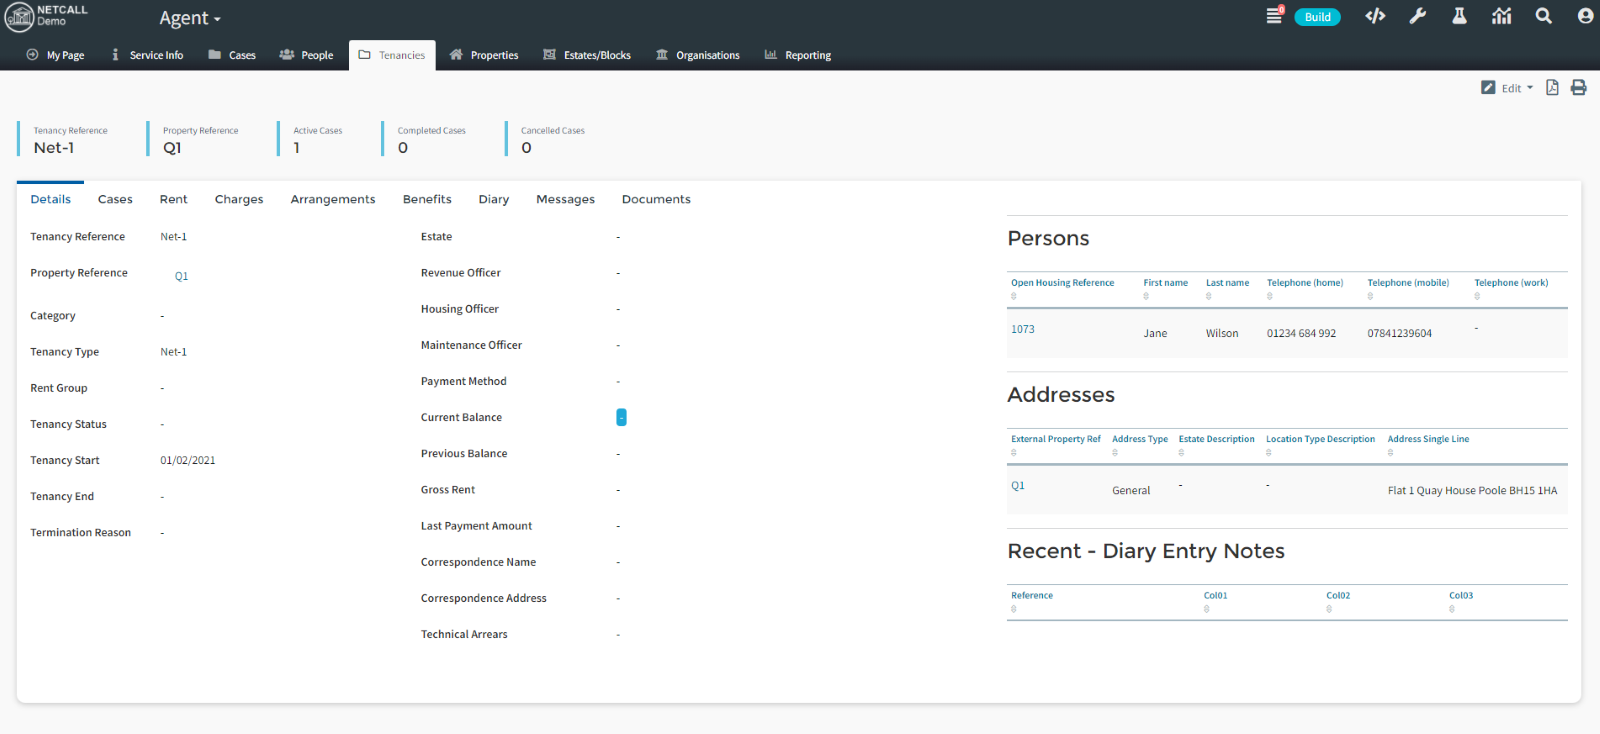Open person reference 1073 link
The width and height of the screenshot is (1600, 734).
pos(1022,329)
